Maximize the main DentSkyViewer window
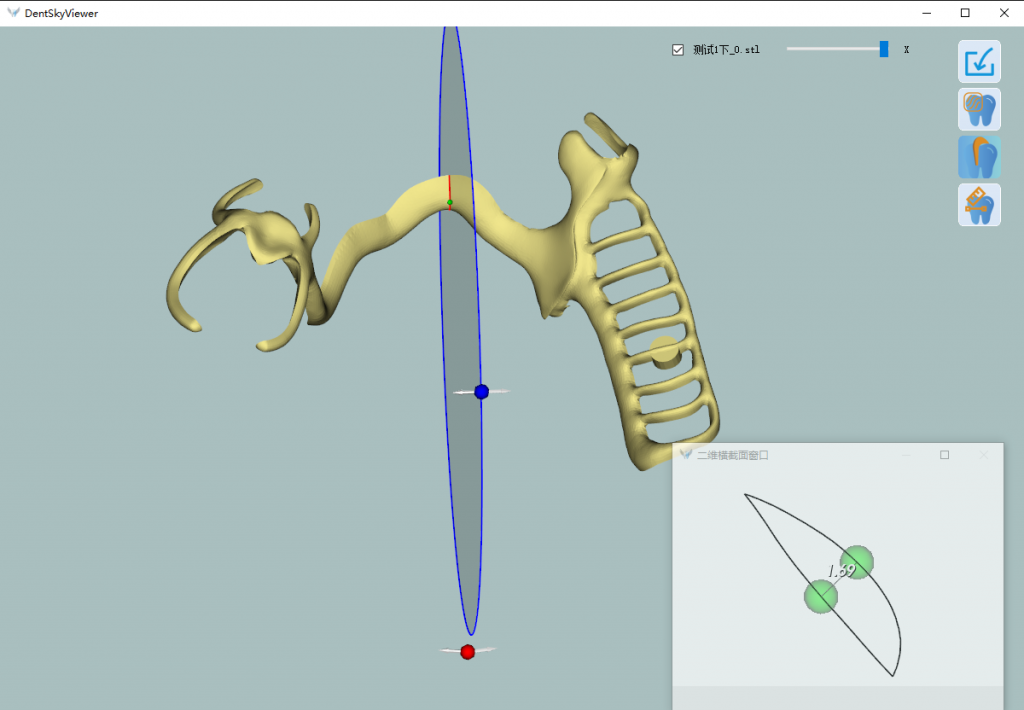 click(965, 13)
